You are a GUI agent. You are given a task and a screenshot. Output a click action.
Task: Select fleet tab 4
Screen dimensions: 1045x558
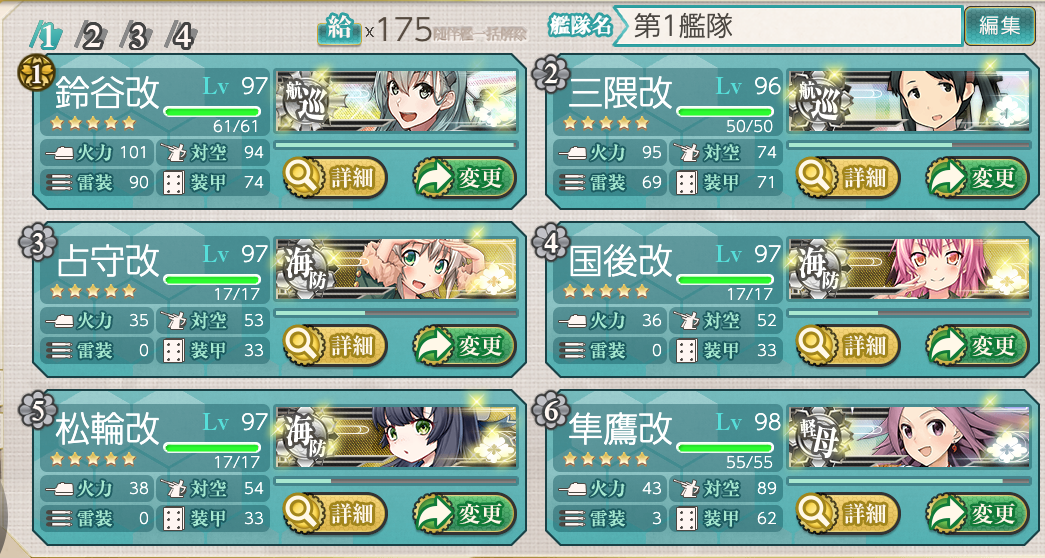[x=181, y=36]
